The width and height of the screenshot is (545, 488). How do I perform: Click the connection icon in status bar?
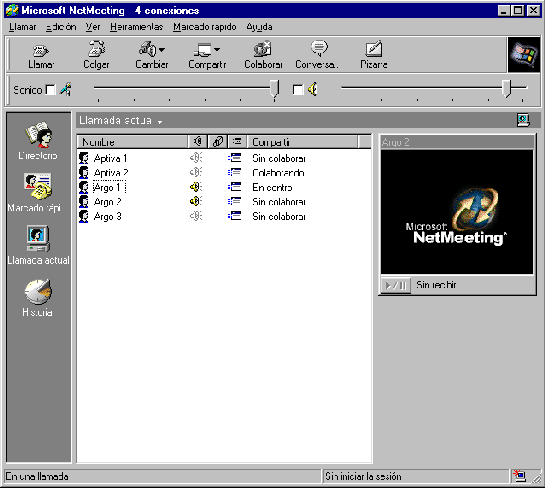tap(520, 476)
